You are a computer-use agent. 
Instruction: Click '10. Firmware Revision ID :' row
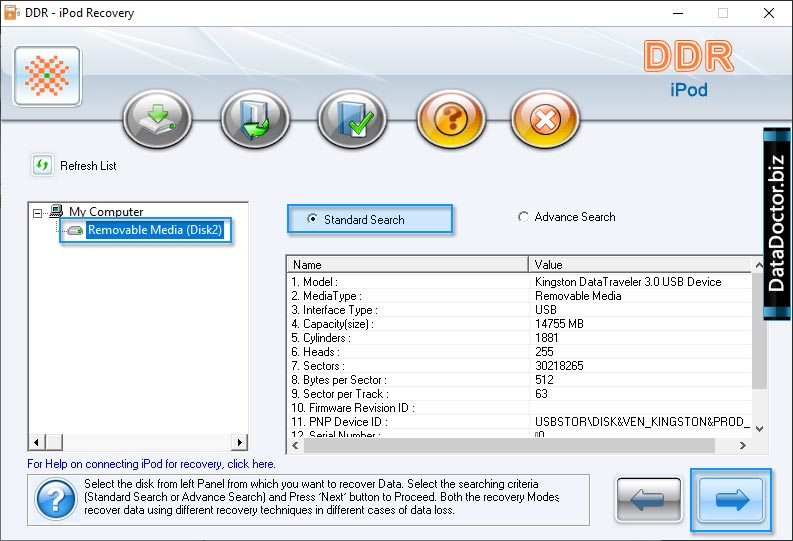[x=519, y=408]
